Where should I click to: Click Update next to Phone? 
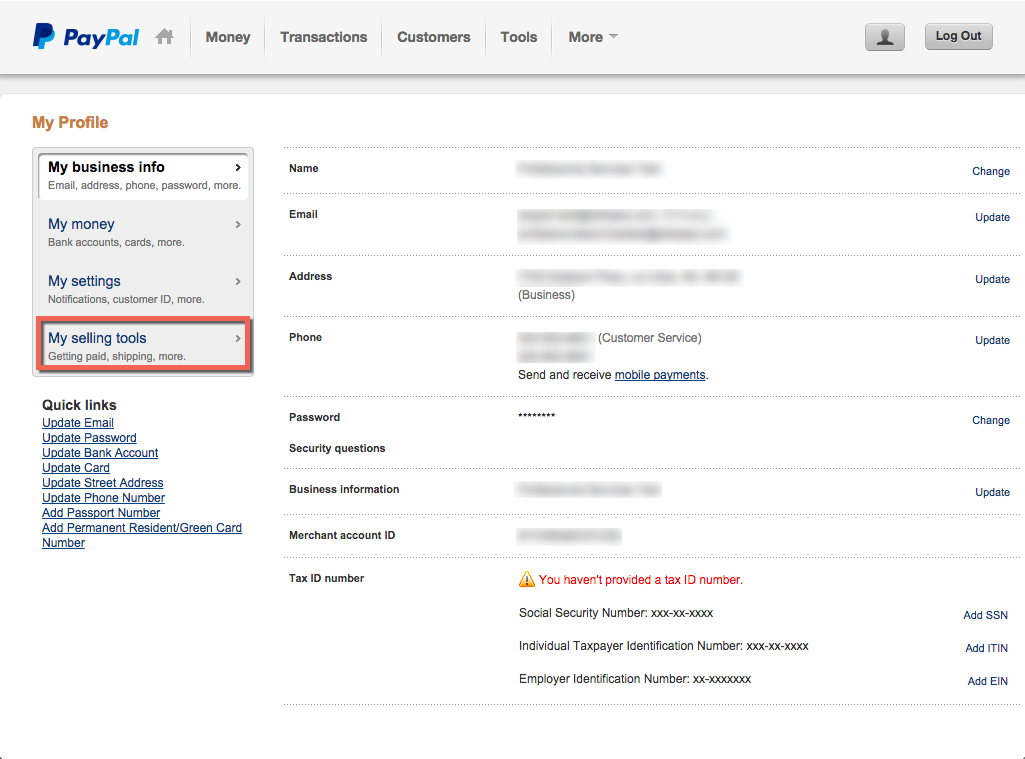(x=992, y=340)
